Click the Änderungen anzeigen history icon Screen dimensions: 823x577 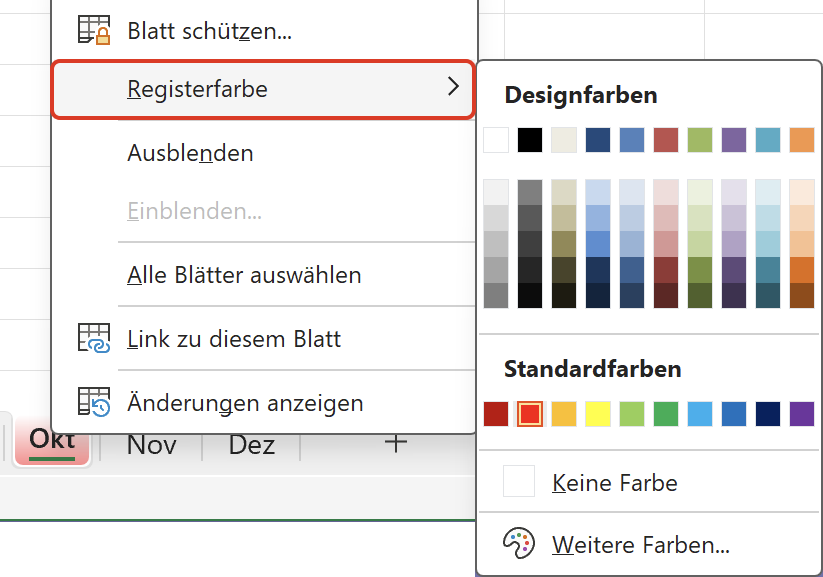(94, 402)
